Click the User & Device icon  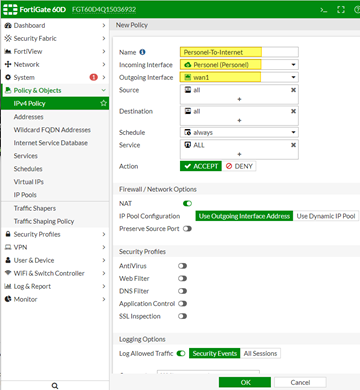tap(8, 260)
